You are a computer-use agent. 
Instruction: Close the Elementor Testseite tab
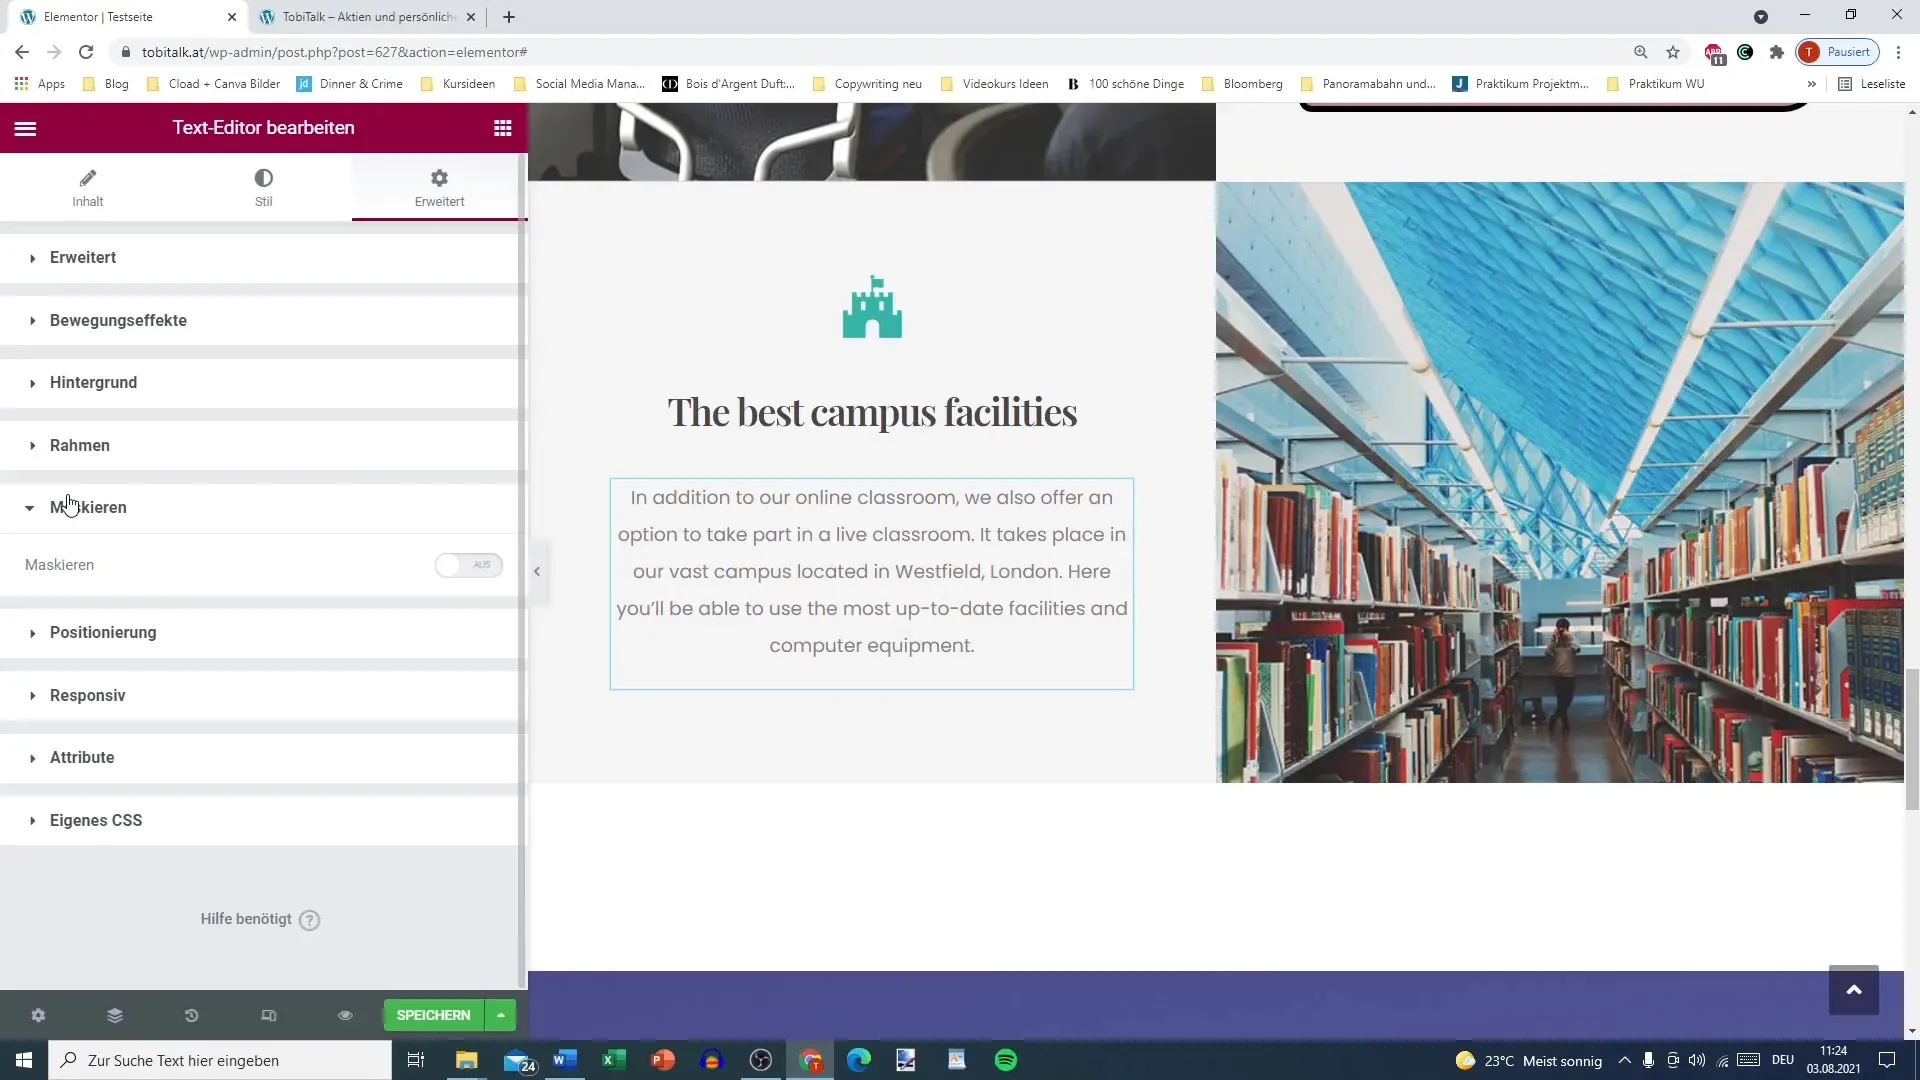[232, 17]
